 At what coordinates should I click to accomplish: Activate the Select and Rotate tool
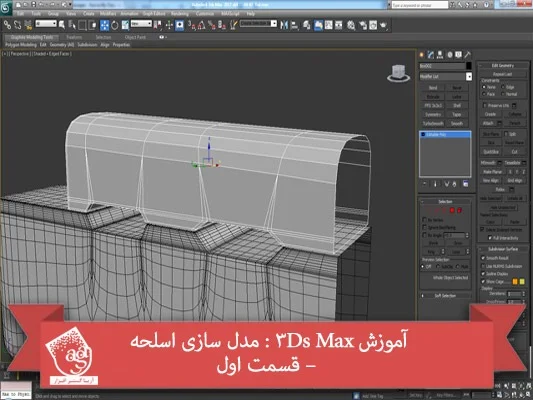pos(115,25)
